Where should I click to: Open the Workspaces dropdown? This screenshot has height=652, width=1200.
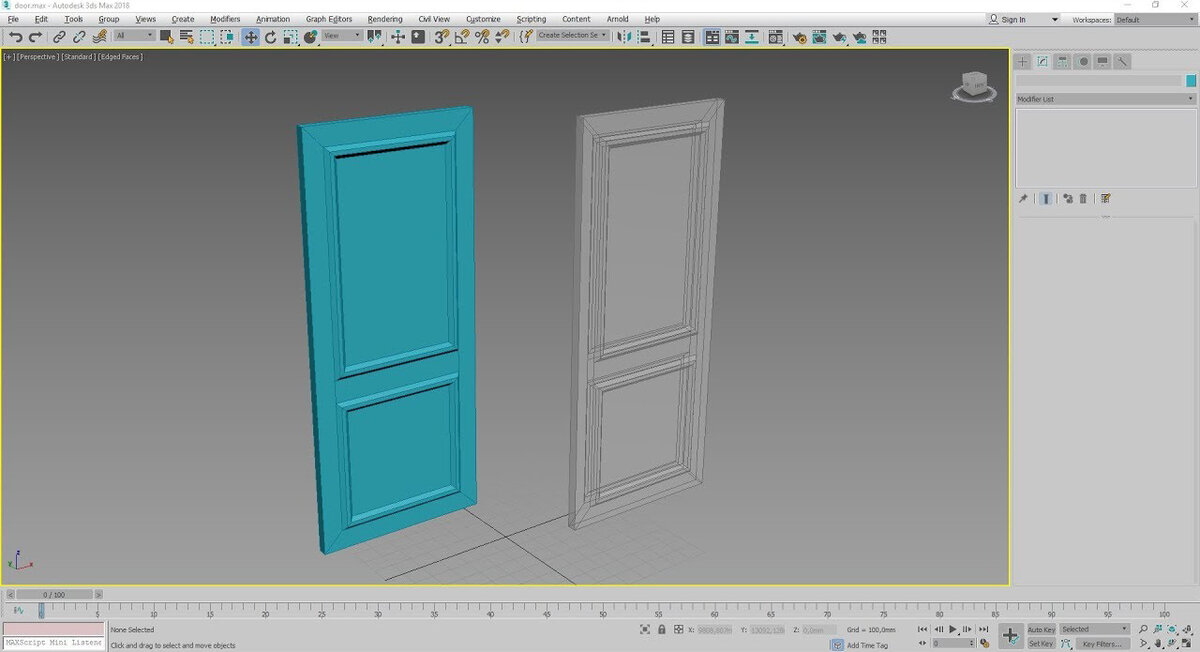click(x=1155, y=19)
